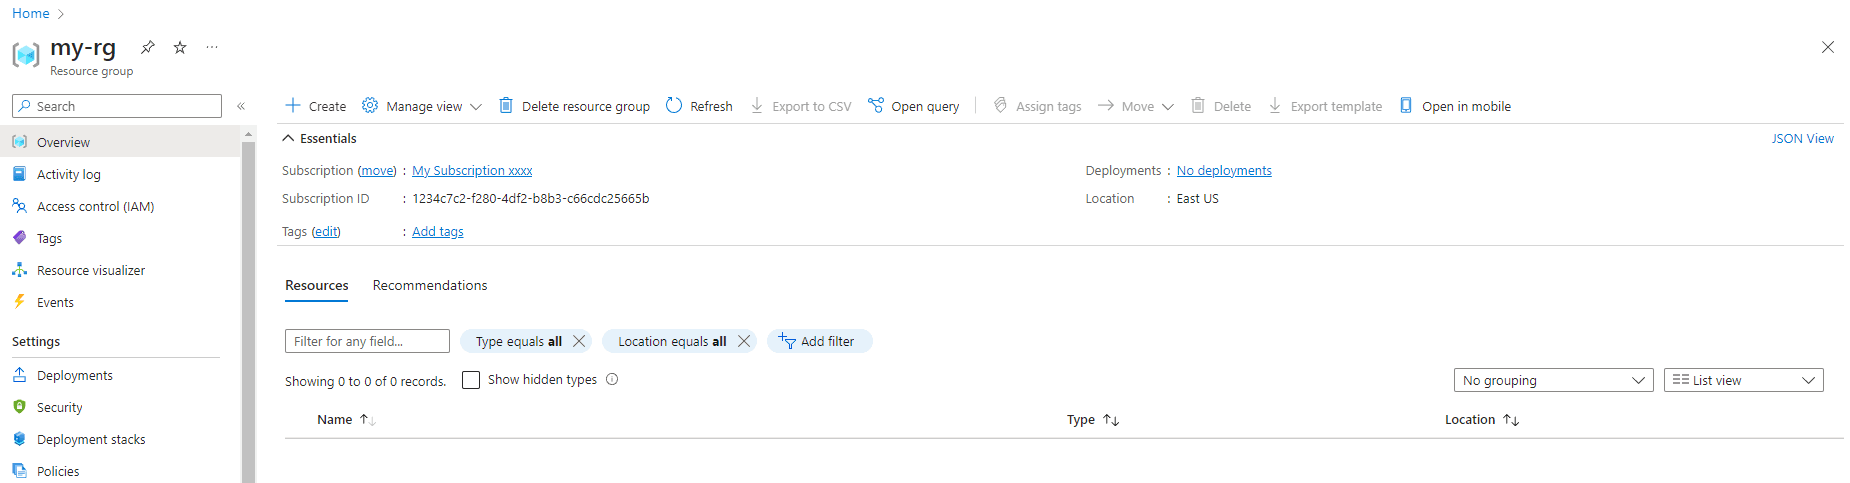Click the info icon beside Show hidden types
Viewport: 1850px width, 483px height.
click(x=612, y=379)
